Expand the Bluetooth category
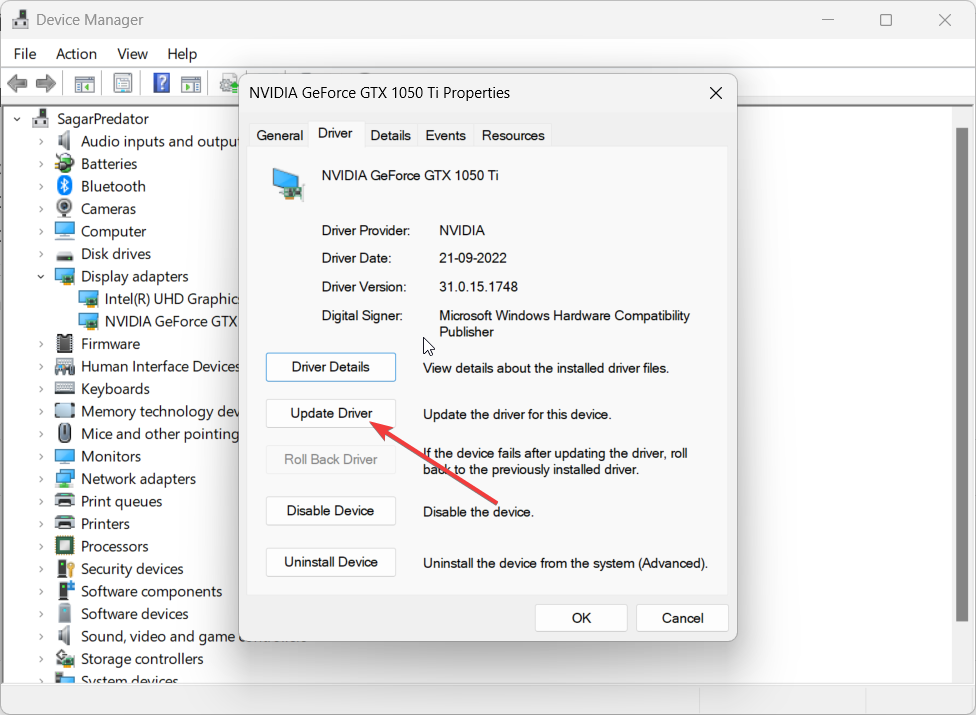976x715 pixels. coord(40,187)
